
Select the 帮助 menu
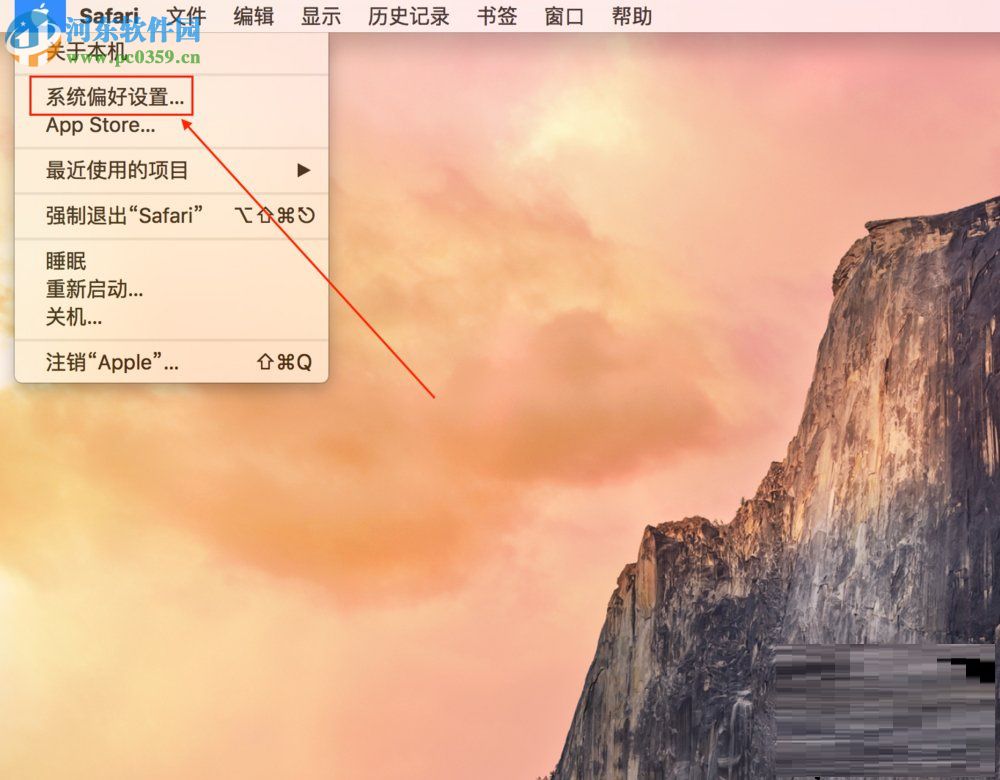click(630, 15)
